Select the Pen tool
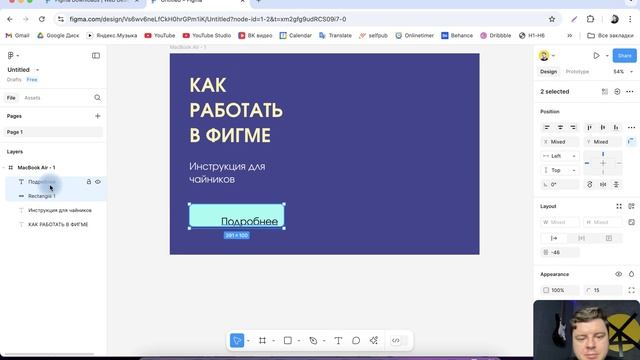 pyautogui.click(x=313, y=340)
